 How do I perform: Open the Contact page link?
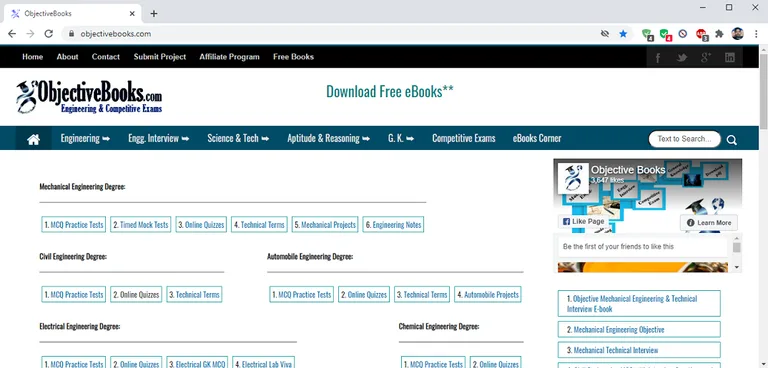click(106, 57)
